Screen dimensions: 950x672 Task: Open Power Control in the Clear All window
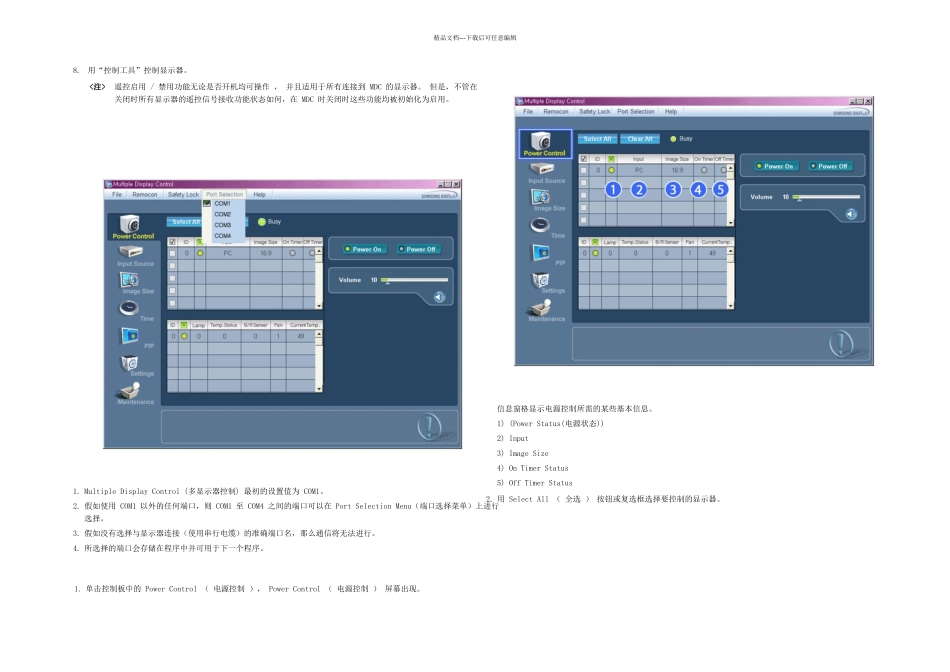point(544,144)
